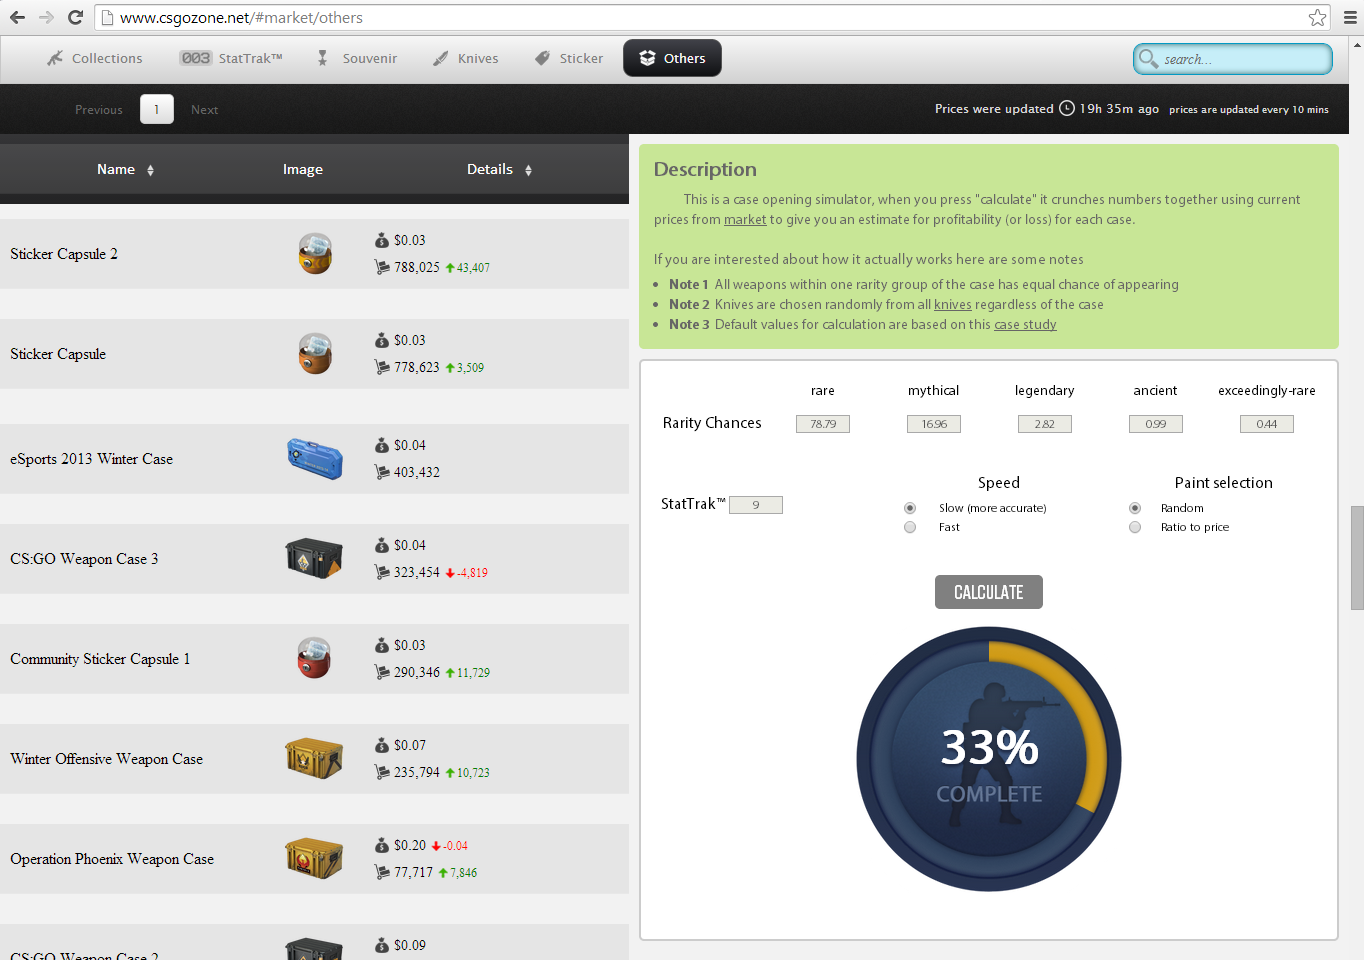The height and width of the screenshot is (960, 1364).
Task: Sort the list by Details column arrows
Action: point(528,170)
